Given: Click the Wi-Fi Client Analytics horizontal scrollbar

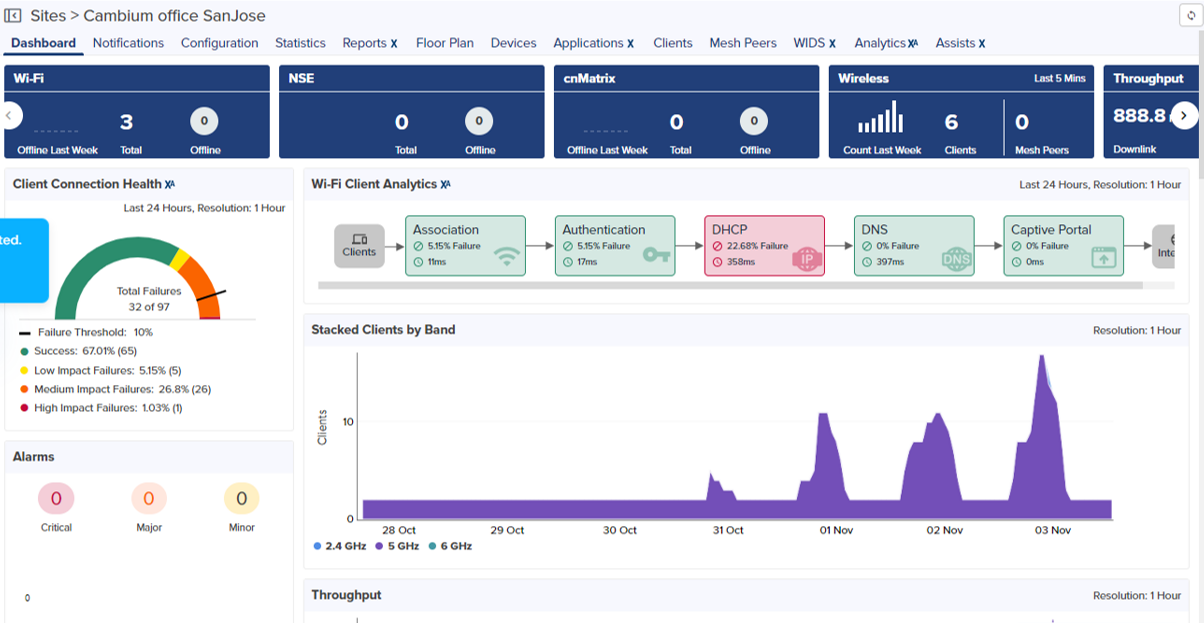Looking at the screenshot, I should (x=730, y=286).
